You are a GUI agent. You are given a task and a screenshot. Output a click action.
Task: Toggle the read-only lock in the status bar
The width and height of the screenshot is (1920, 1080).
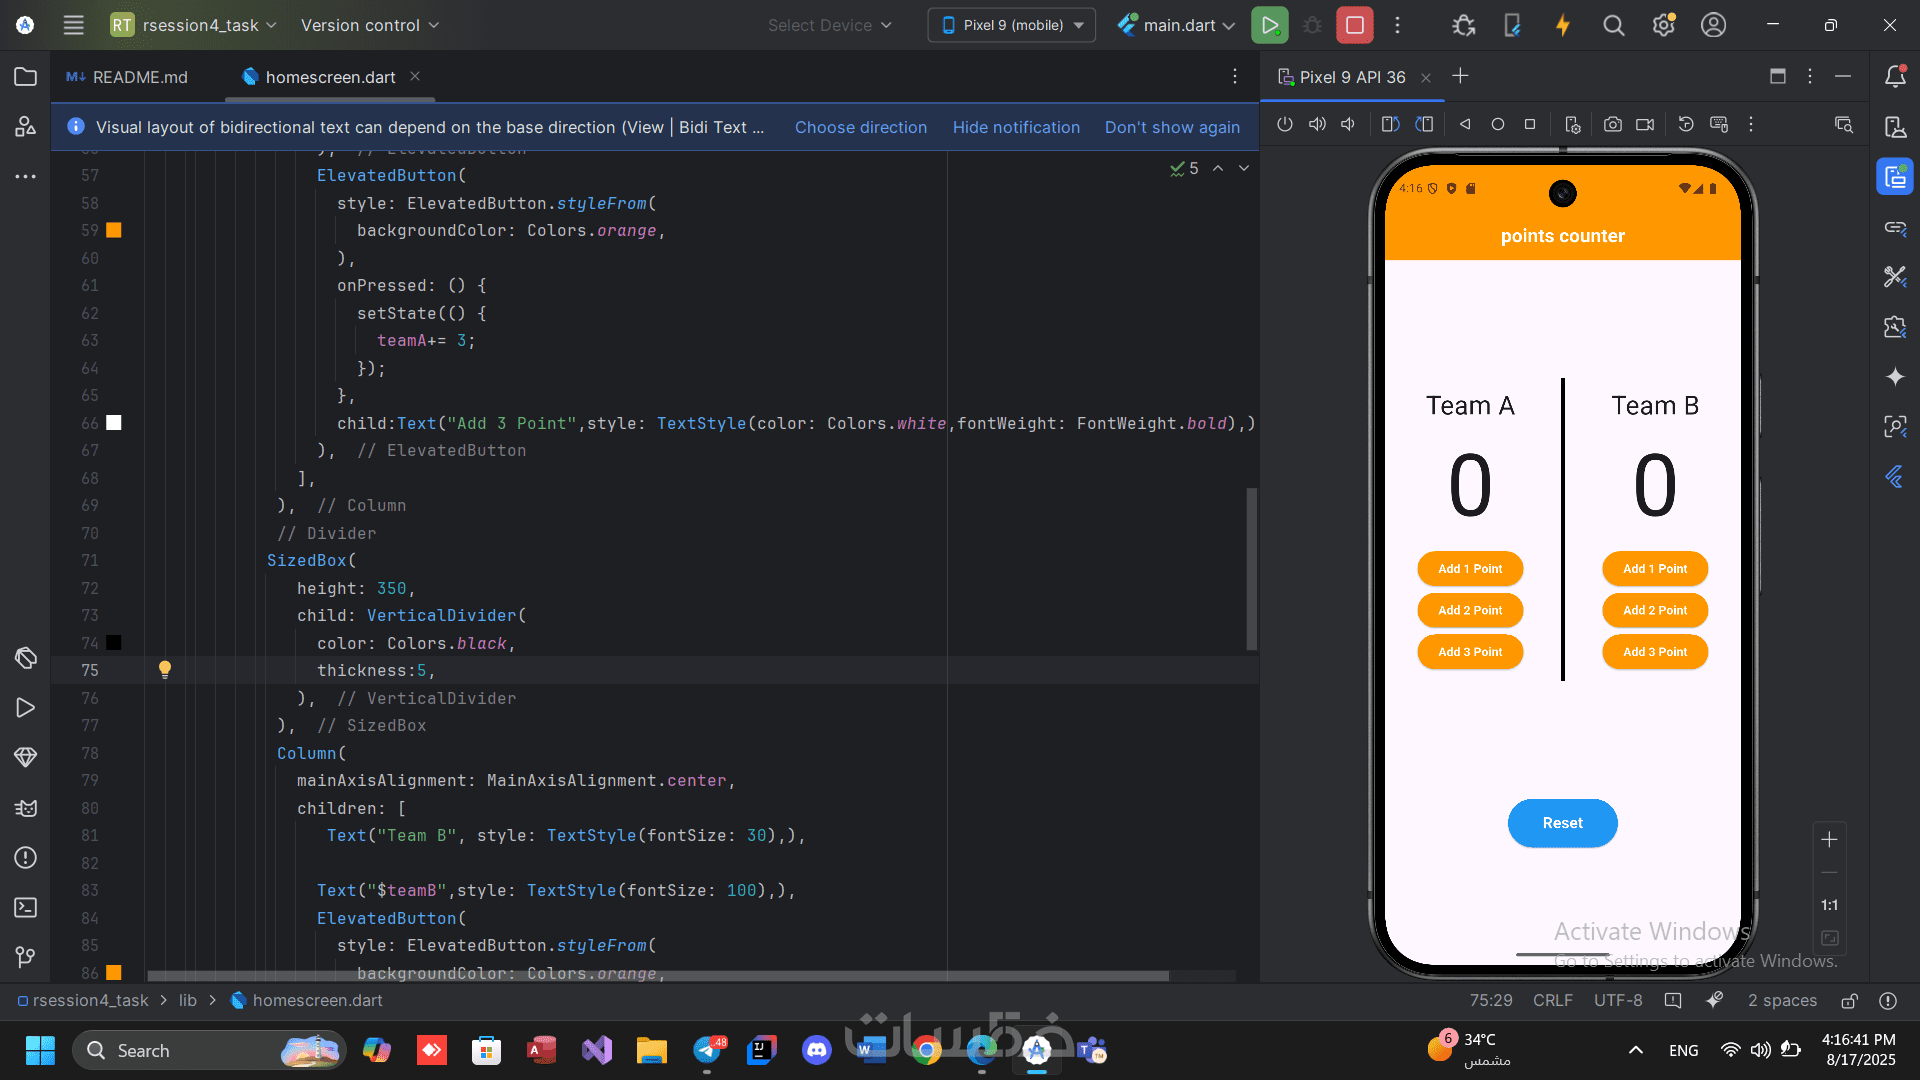click(1849, 1000)
